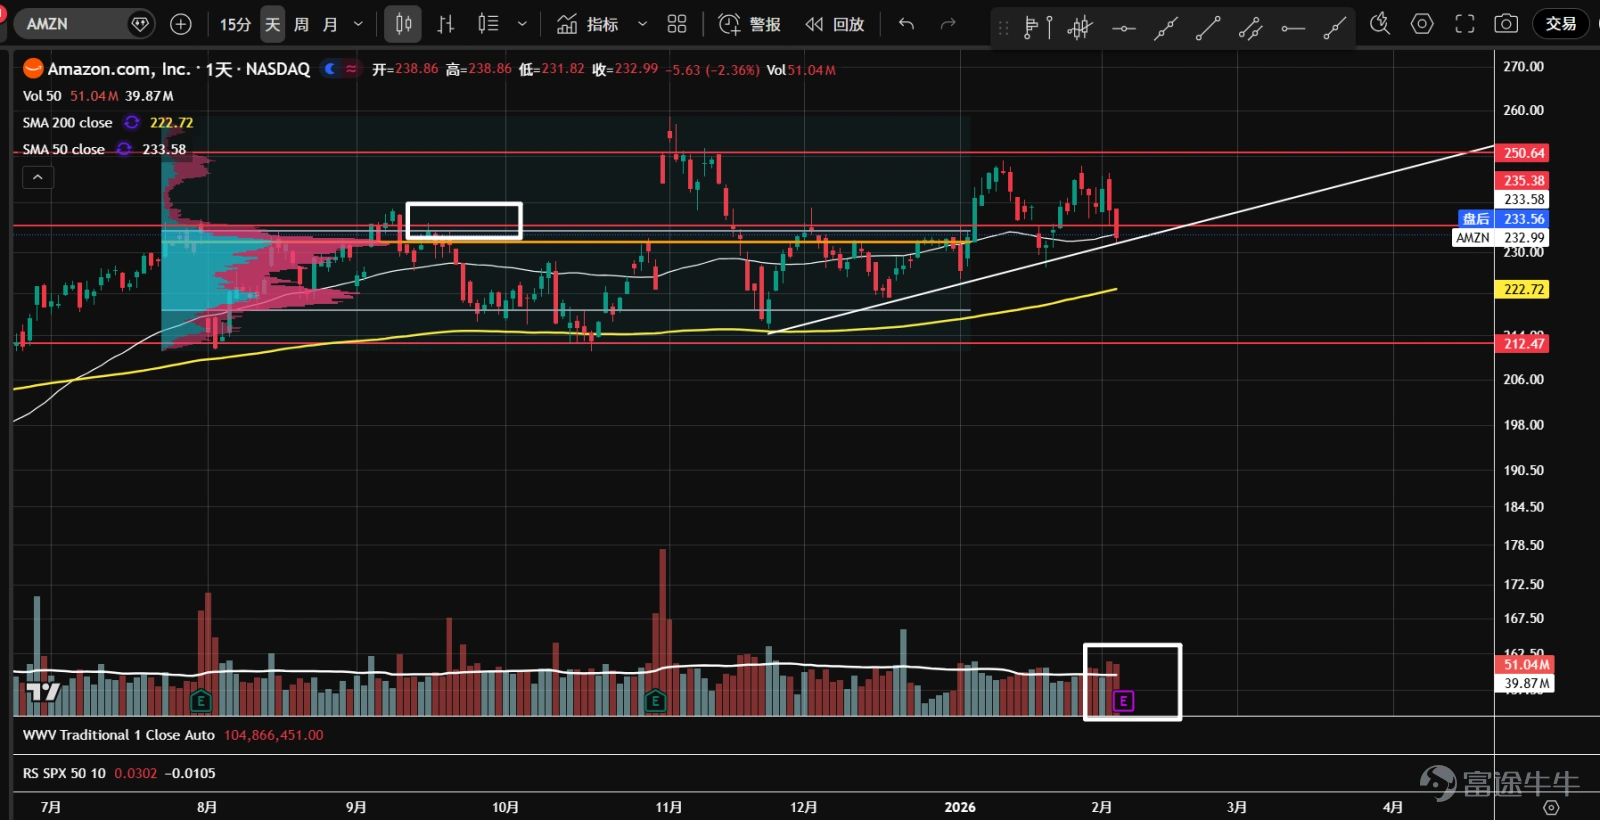Click the 235.38 red price label
This screenshot has height=820, width=1600.
[x=1523, y=180]
